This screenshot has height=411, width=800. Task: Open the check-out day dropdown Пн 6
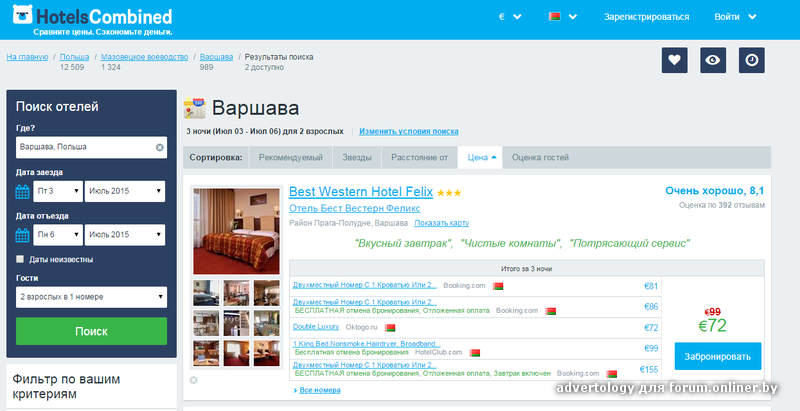coord(58,235)
